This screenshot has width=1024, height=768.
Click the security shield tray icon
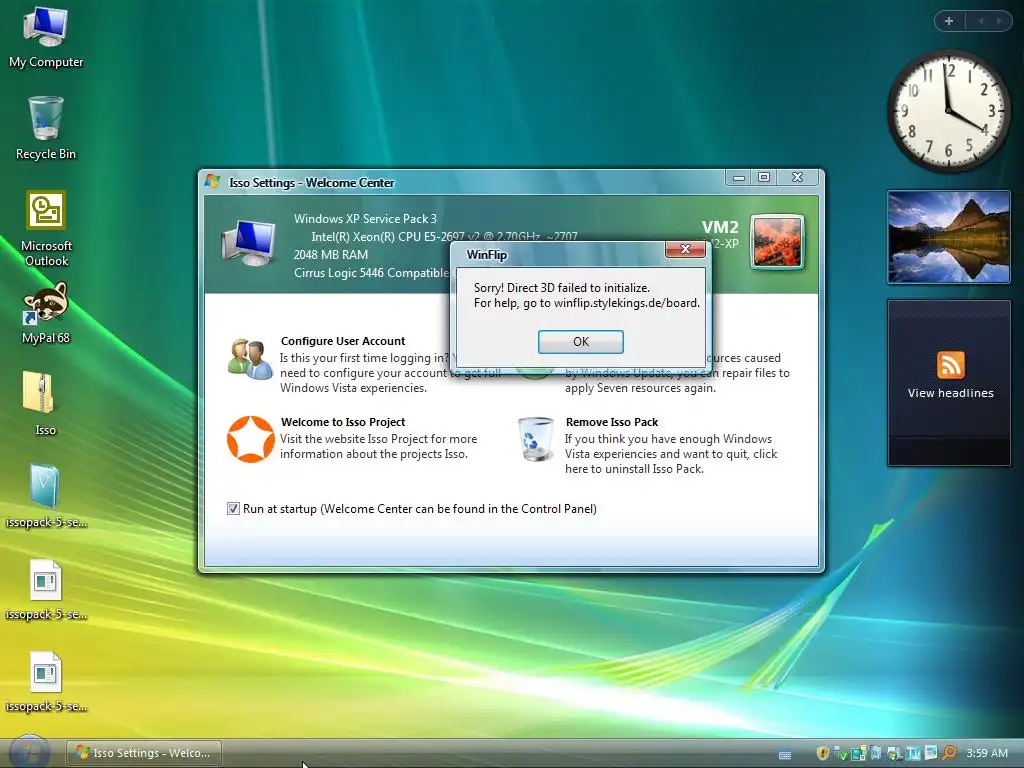click(823, 753)
